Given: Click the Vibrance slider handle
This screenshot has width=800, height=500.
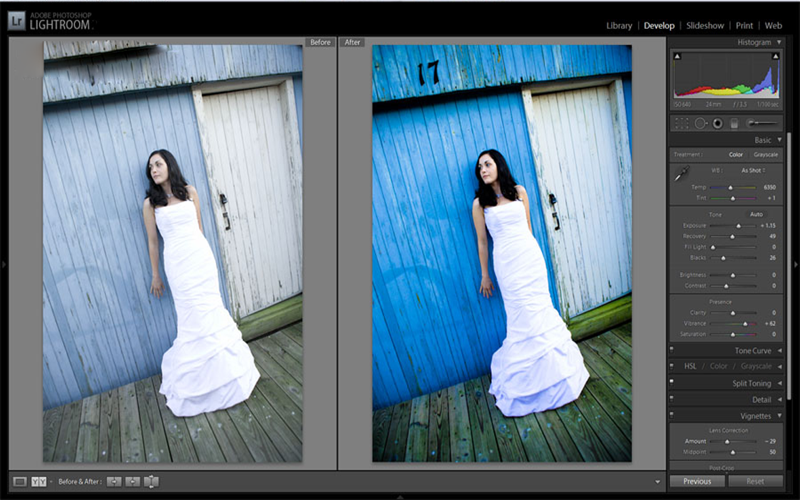Looking at the screenshot, I should [745, 324].
